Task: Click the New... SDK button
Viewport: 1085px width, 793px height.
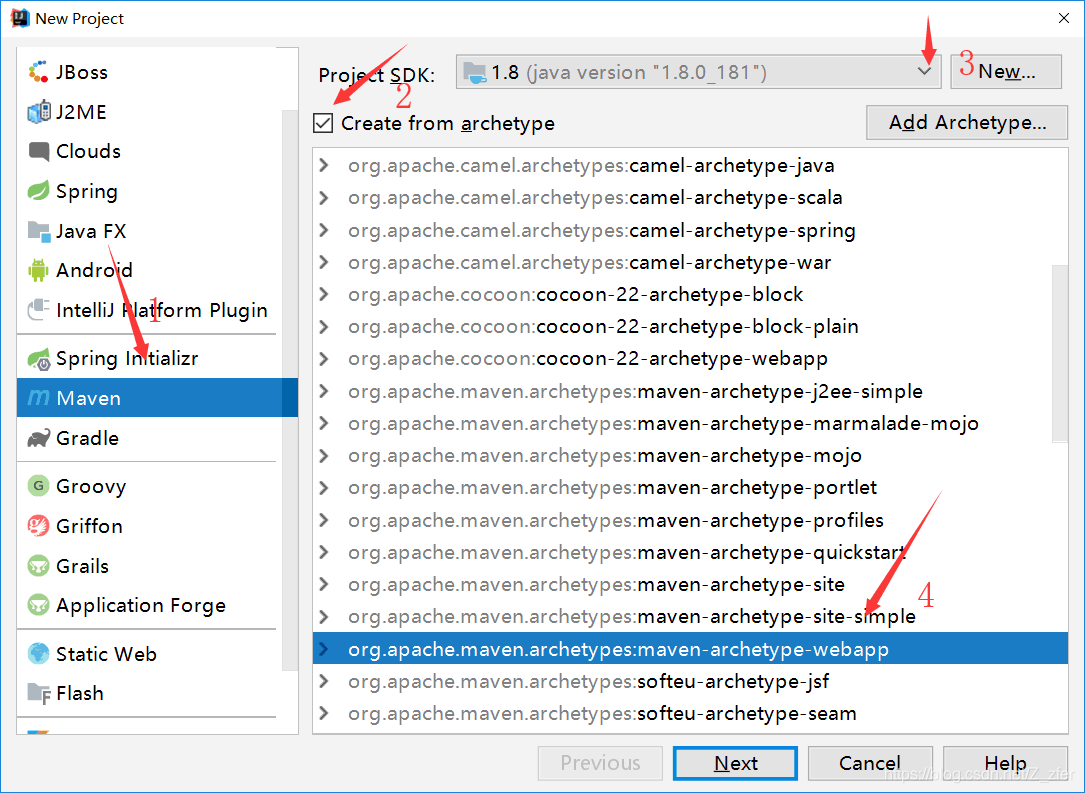Action: point(1005,72)
